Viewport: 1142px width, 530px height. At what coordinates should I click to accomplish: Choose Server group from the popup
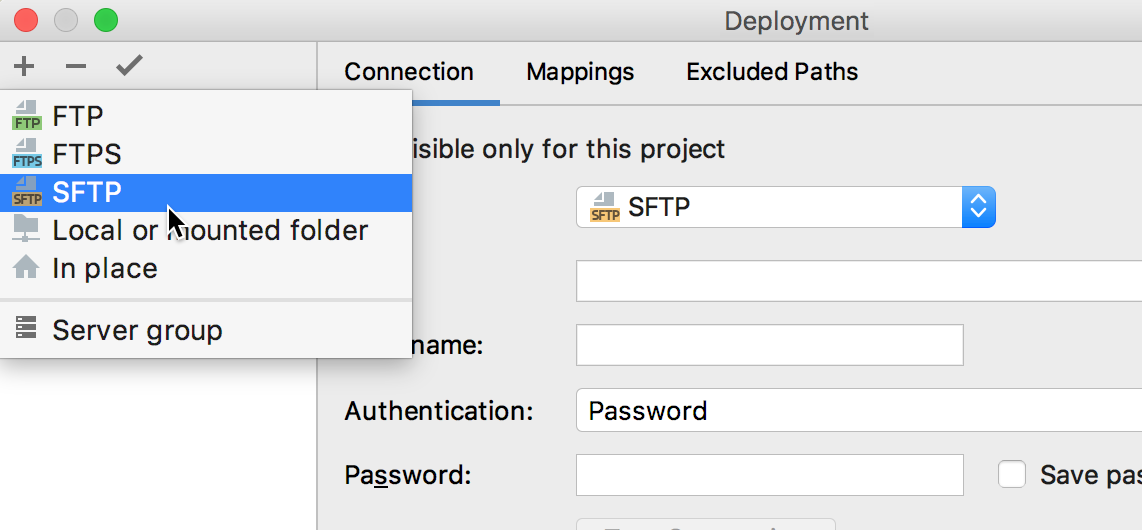(137, 331)
